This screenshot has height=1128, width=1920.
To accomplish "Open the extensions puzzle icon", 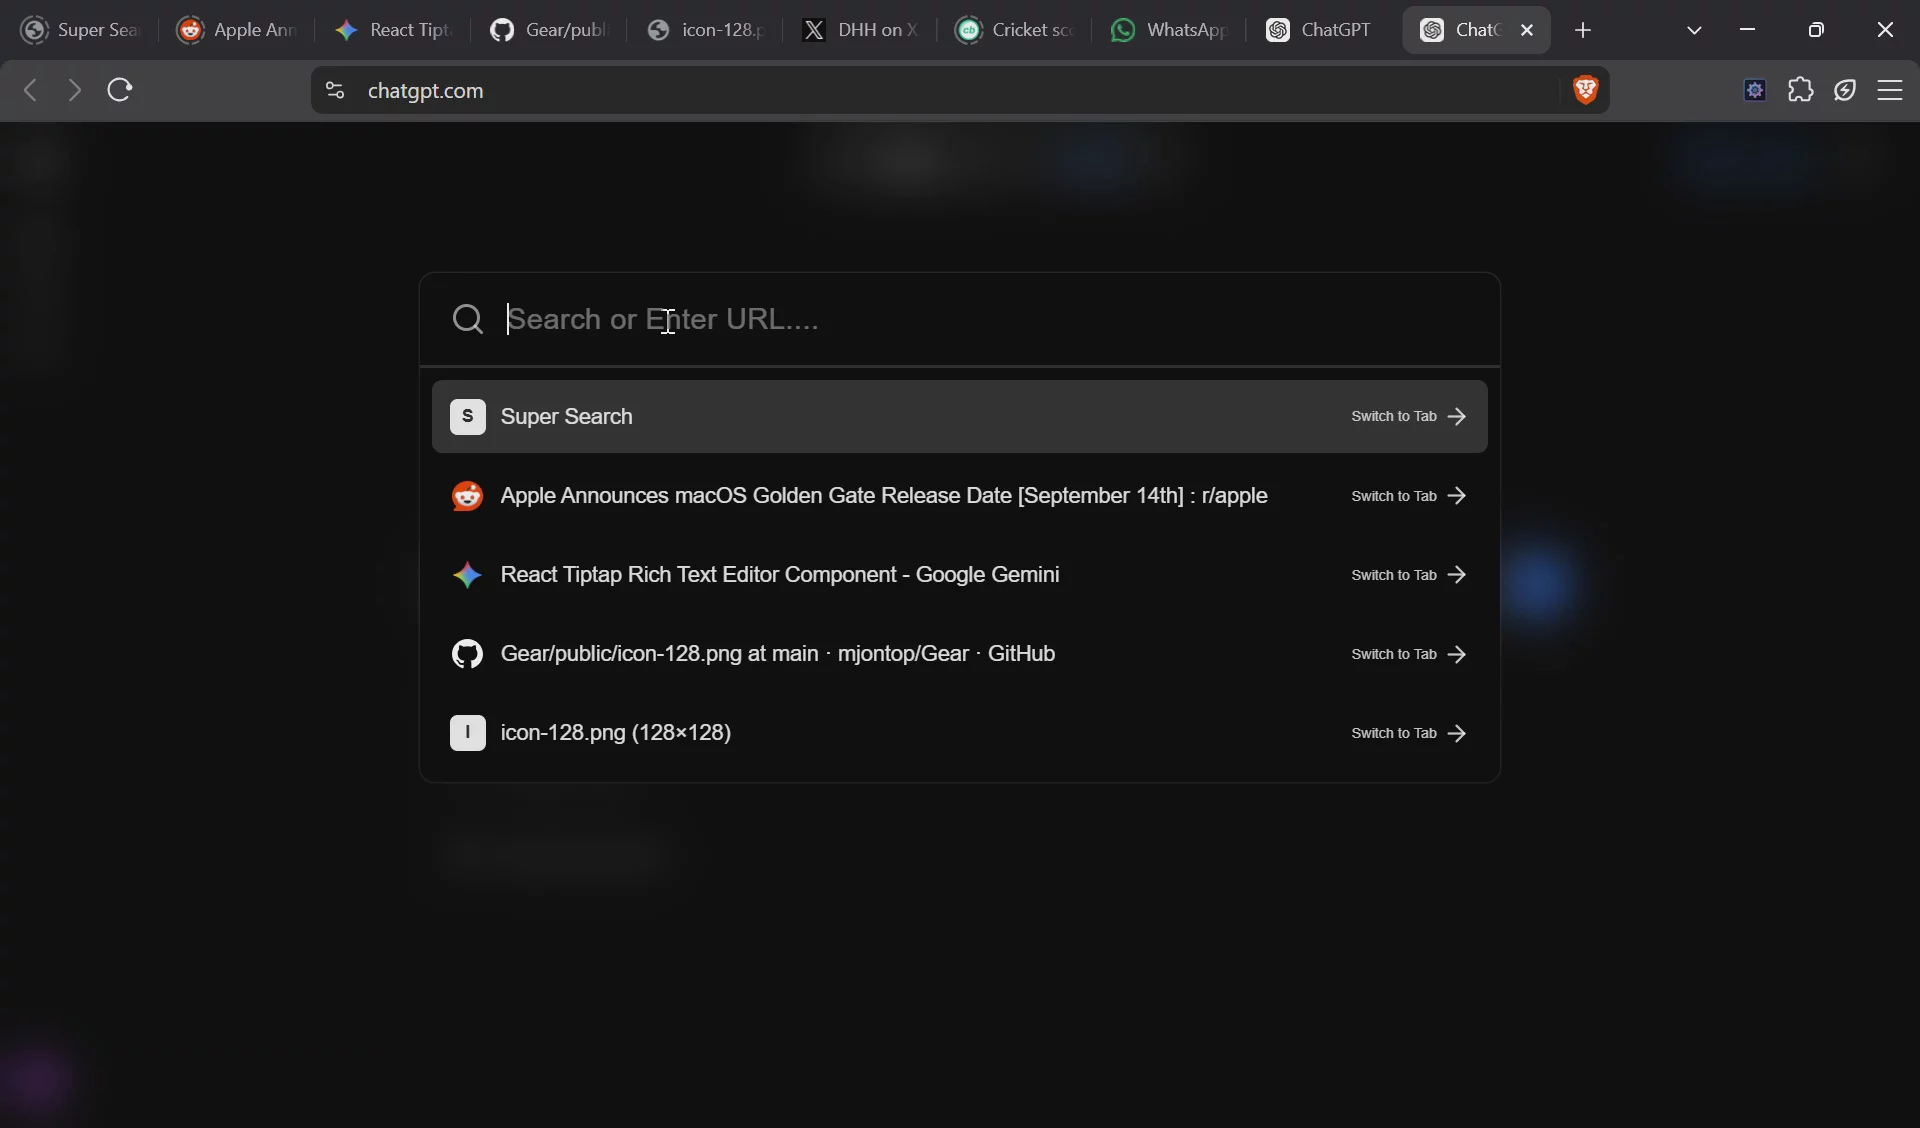I will click(1800, 90).
